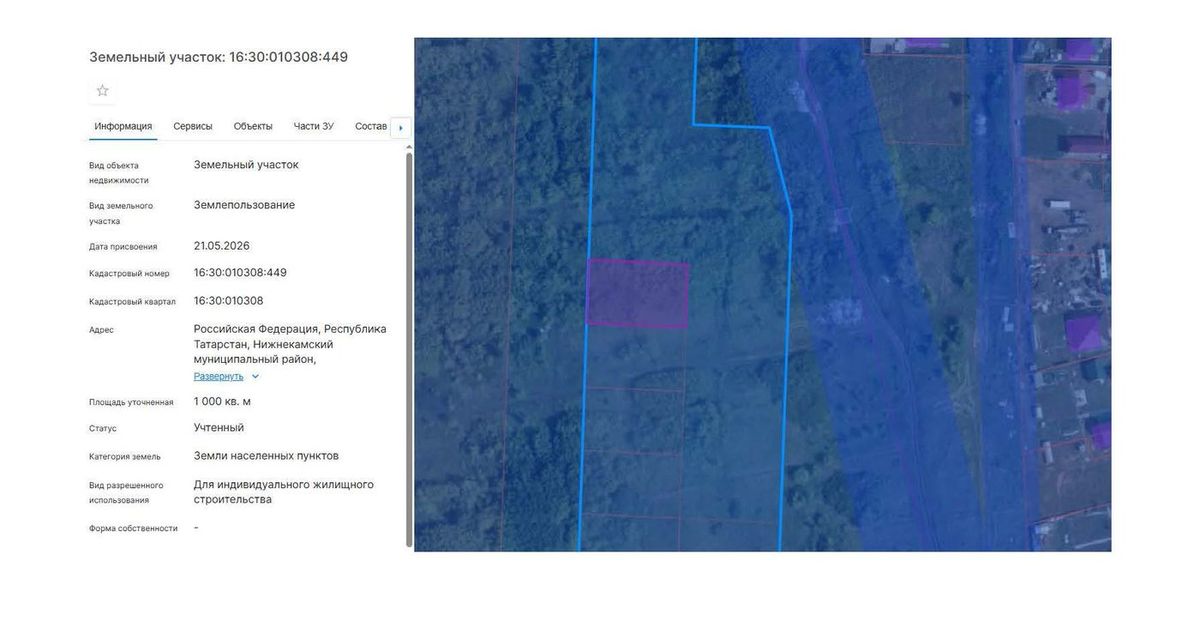Click the area value 1 000 кв. м
The width and height of the screenshot is (1200, 627).
coord(222,401)
